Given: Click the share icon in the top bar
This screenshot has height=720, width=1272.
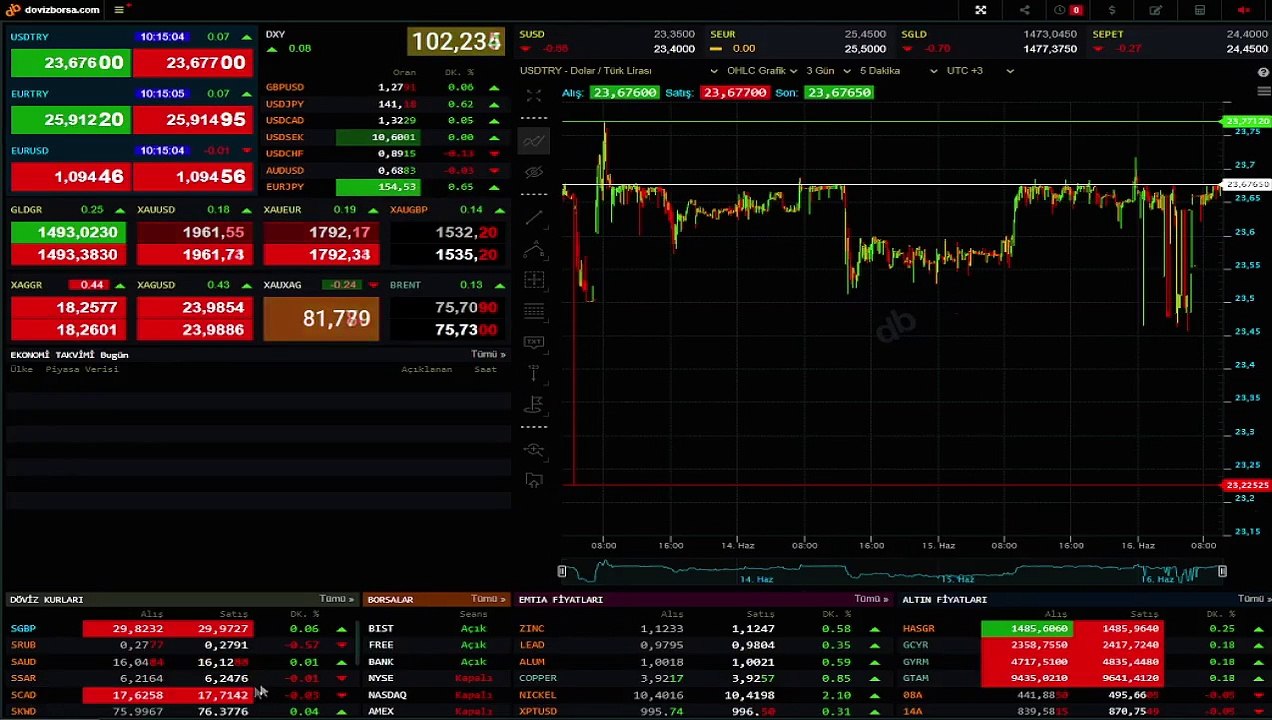Looking at the screenshot, I should point(1024,10).
